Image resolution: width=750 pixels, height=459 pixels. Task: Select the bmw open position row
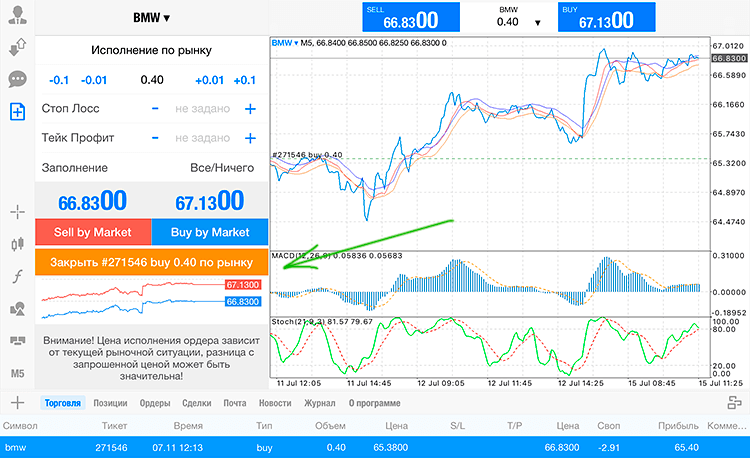(x=375, y=448)
